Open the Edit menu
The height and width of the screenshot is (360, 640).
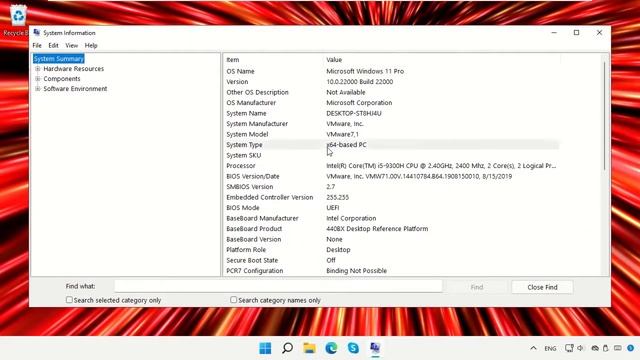[53, 45]
